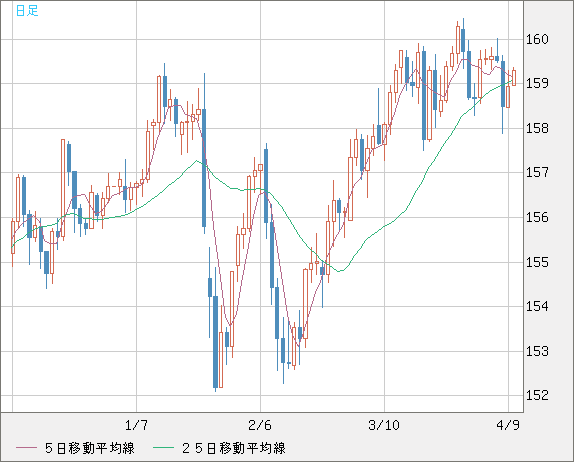
Task: Click the 160 price axis label
Action: [537, 39]
